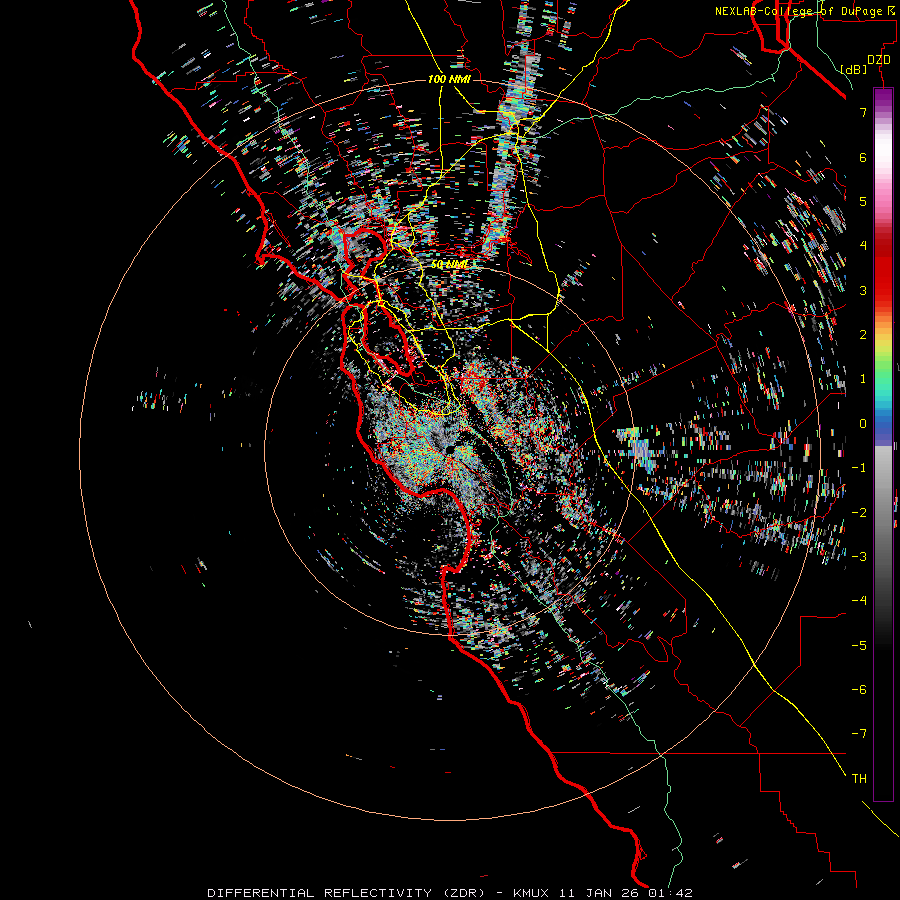Image resolution: width=900 pixels, height=900 pixels.
Task: Click the 3 value on the color scale
Action: 863,290
